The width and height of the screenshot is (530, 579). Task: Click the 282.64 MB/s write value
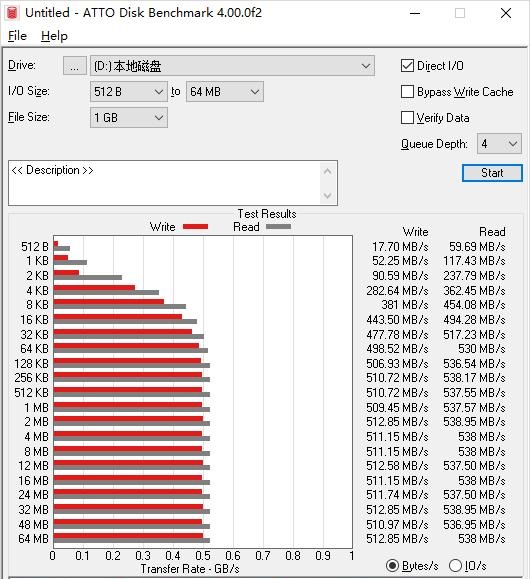coord(397,291)
